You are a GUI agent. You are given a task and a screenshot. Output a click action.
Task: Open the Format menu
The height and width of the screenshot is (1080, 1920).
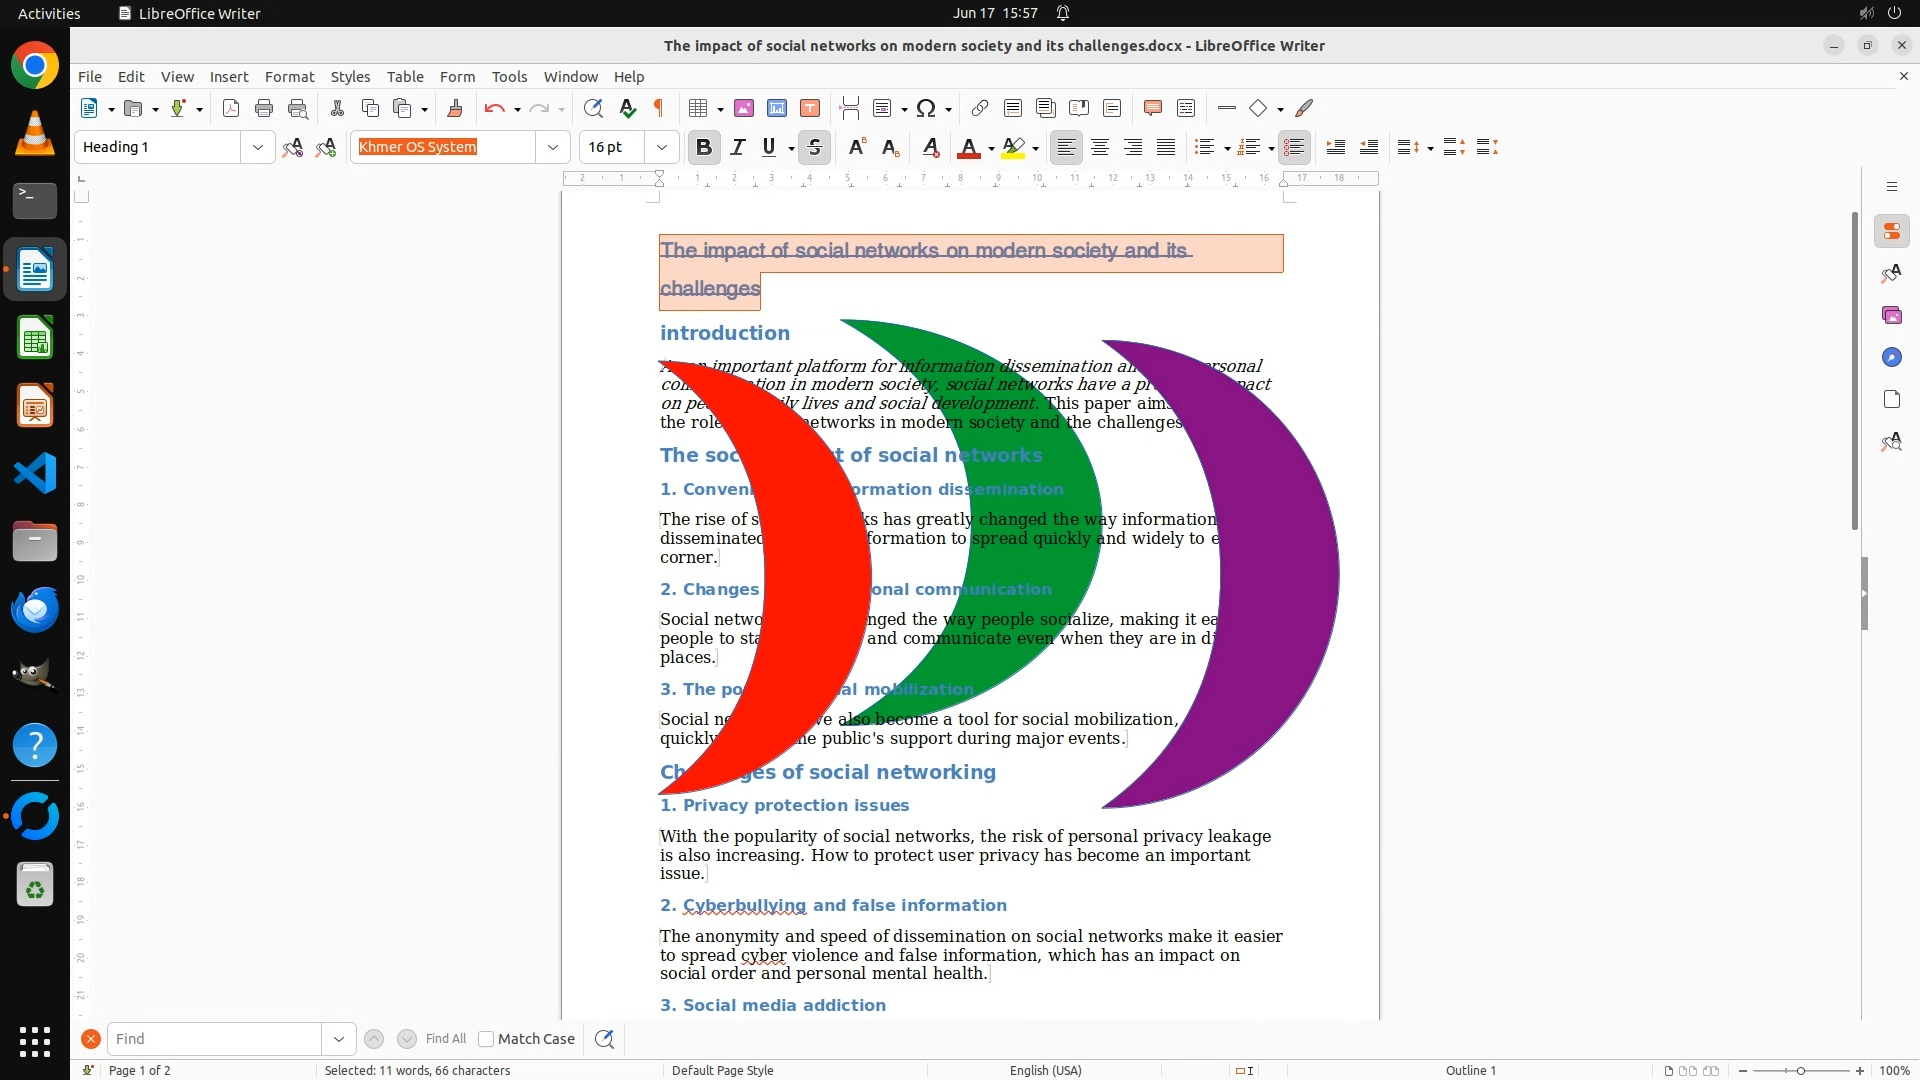pos(289,76)
